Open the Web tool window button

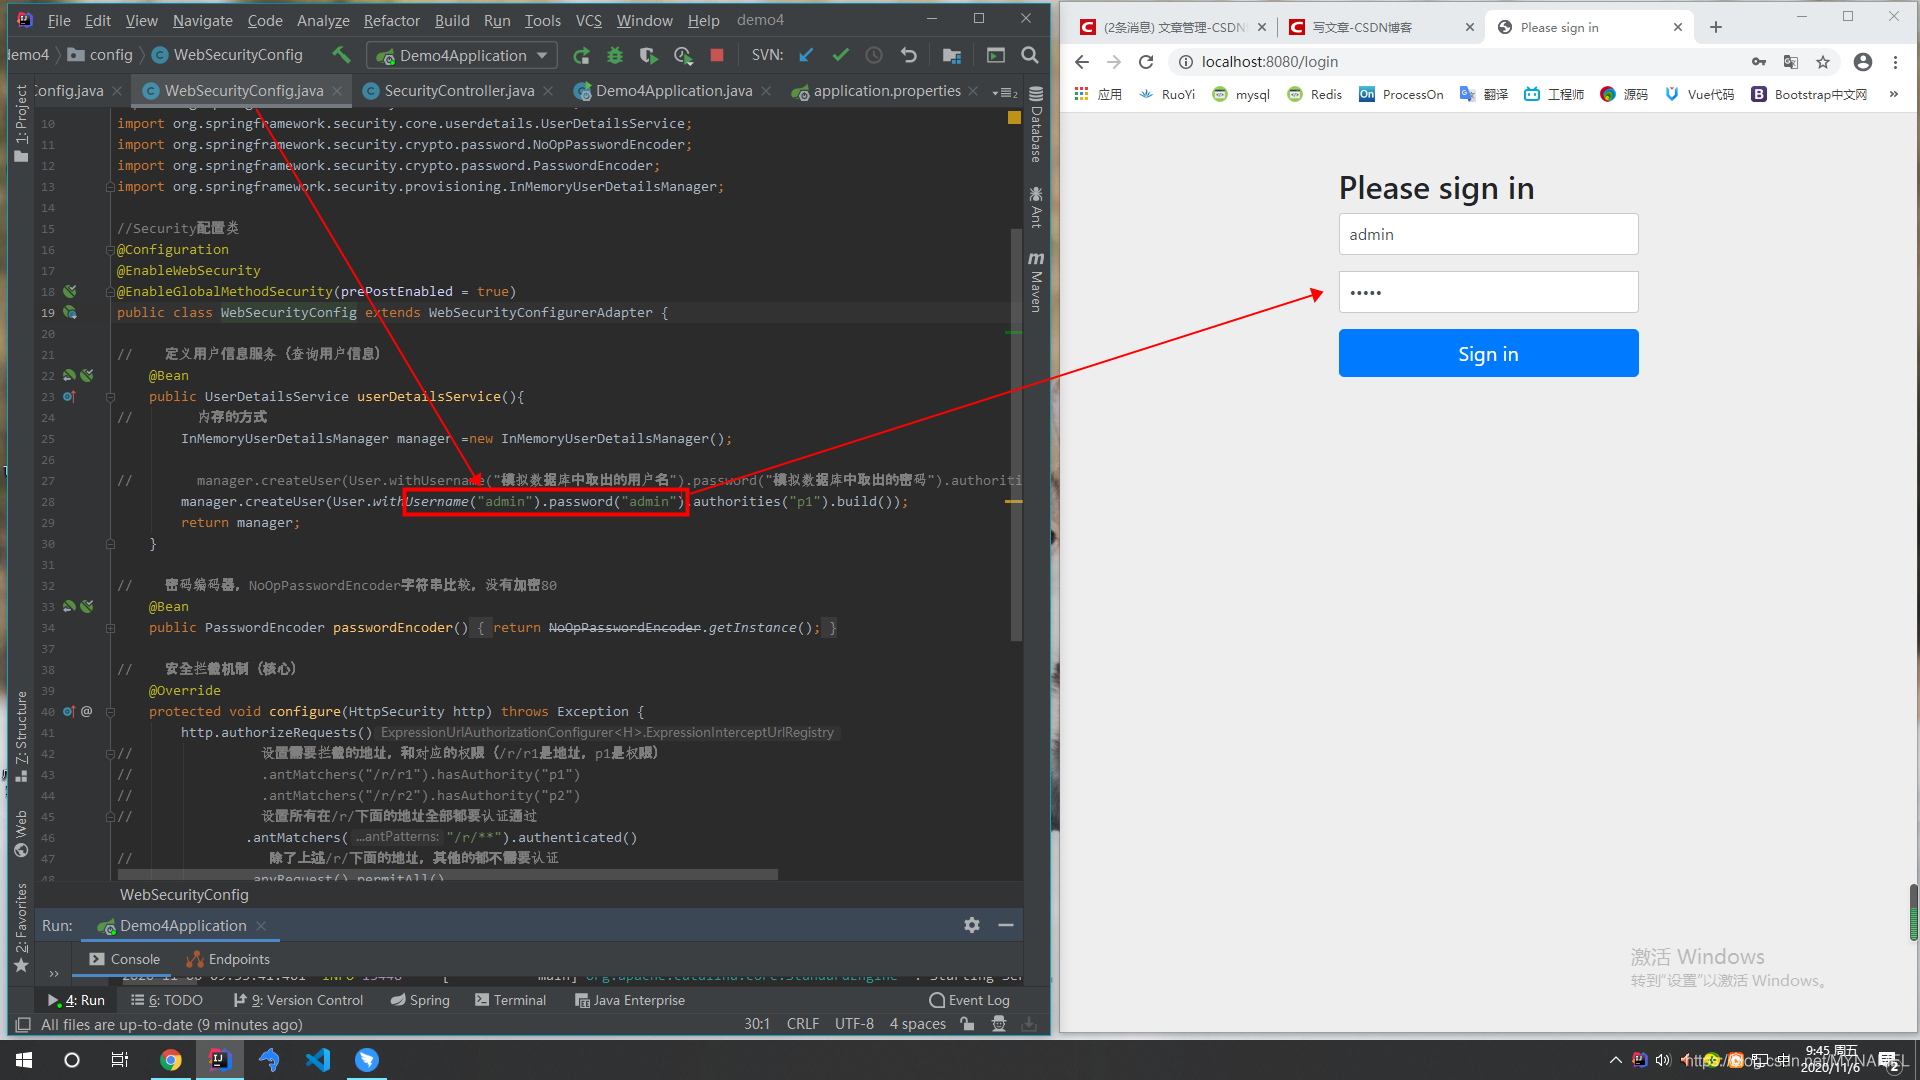pyautogui.click(x=21, y=834)
